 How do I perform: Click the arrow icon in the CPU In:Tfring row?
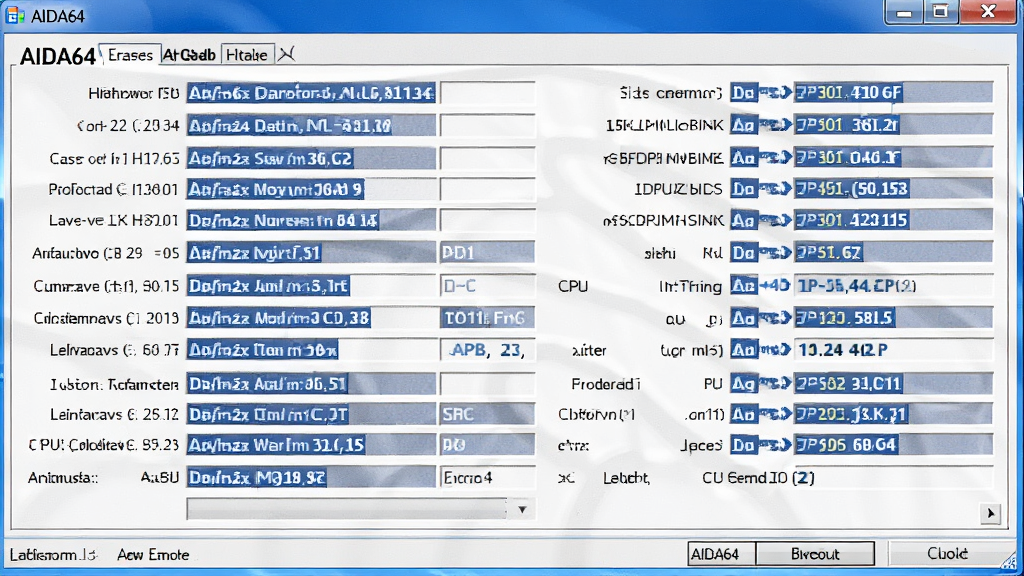click(775, 285)
